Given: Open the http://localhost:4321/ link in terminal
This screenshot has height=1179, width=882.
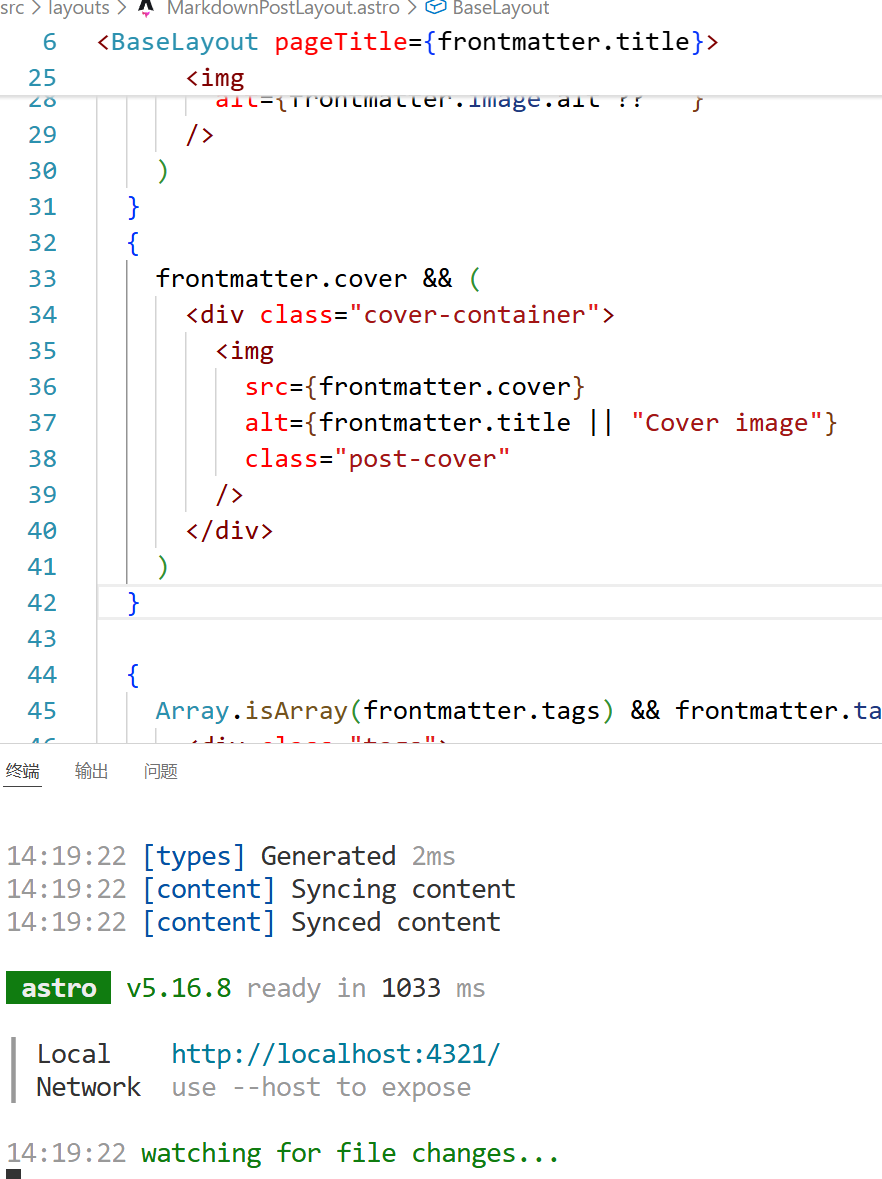Looking at the screenshot, I should click(x=335, y=1054).
